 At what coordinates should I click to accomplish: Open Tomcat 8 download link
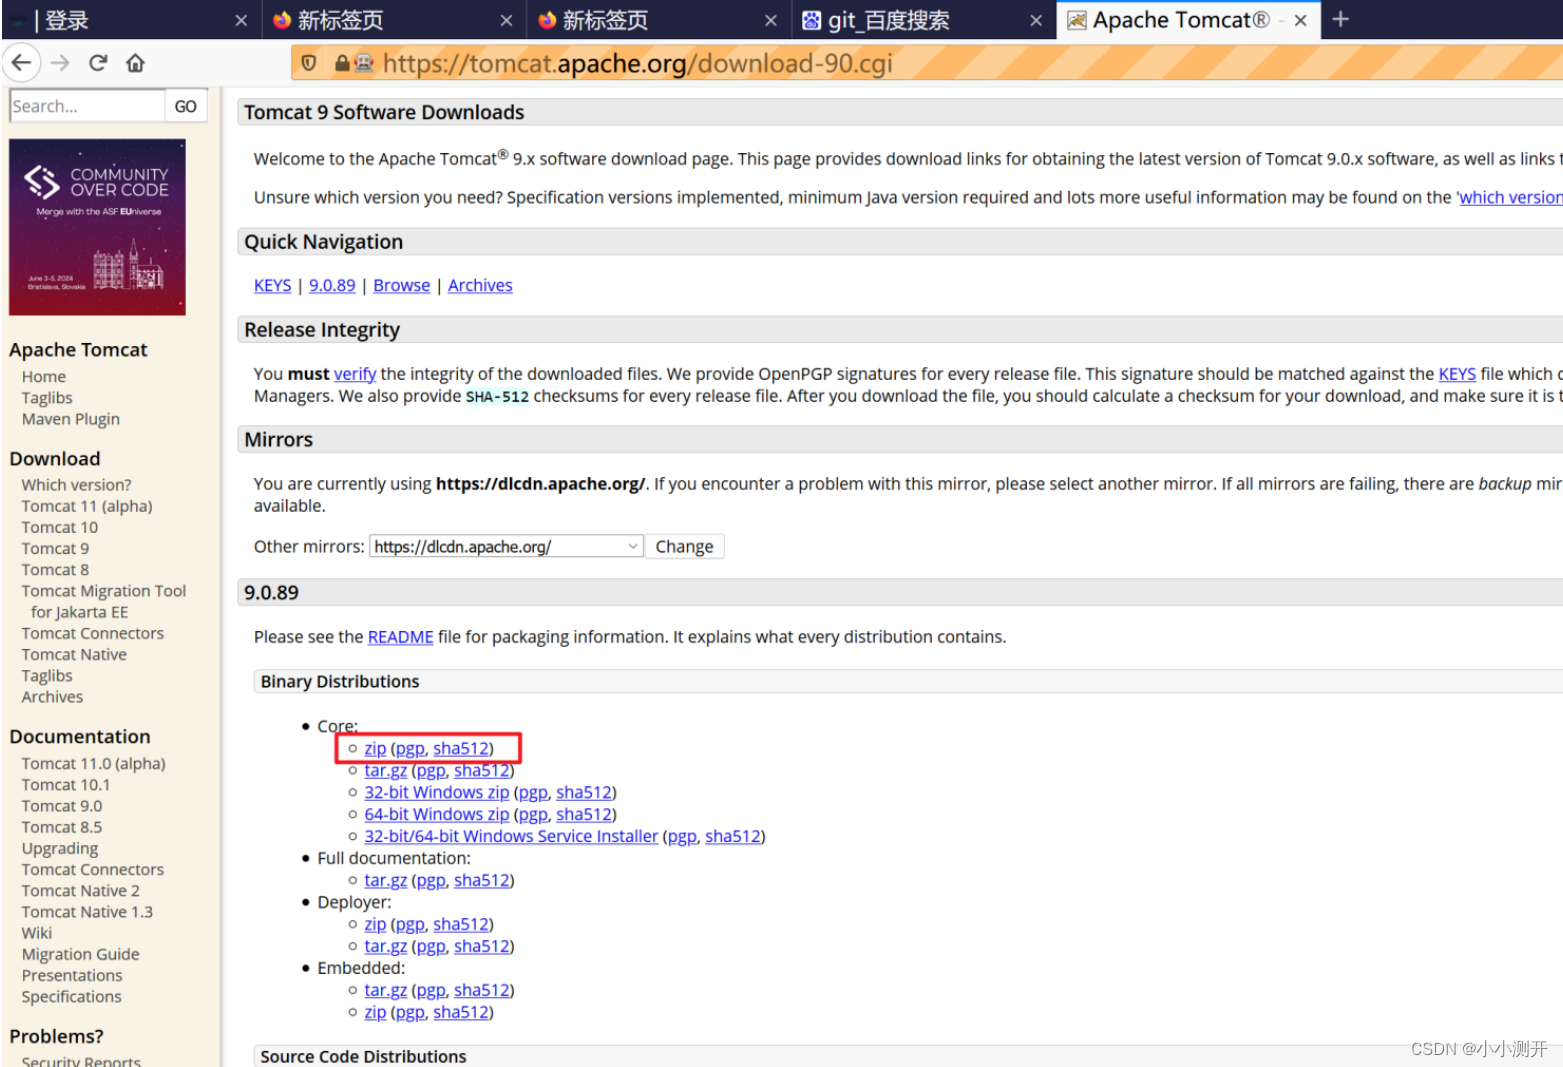[x=55, y=569]
